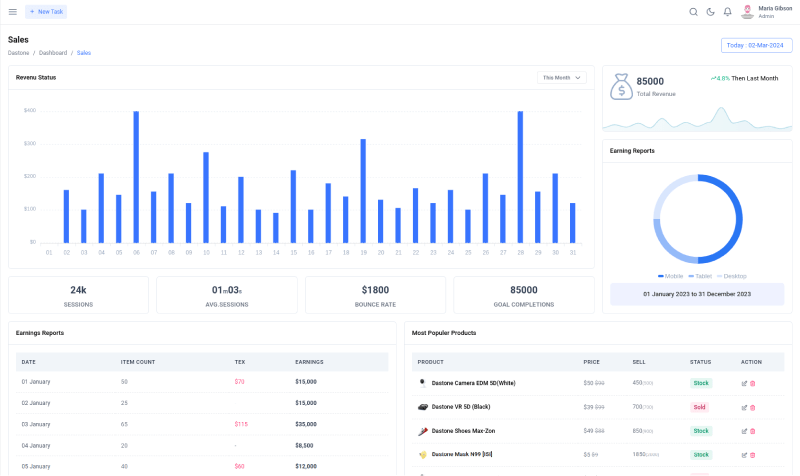Click the Sold status badge
The image size is (800, 476).
pyautogui.click(x=699, y=407)
